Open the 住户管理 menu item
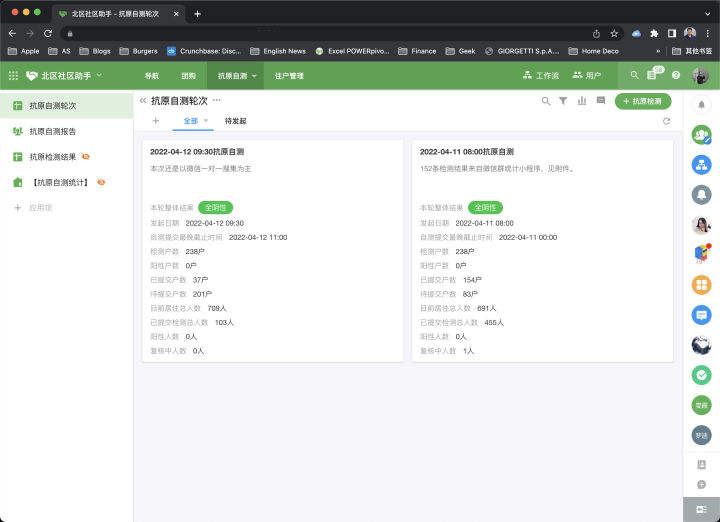 [x=289, y=76]
